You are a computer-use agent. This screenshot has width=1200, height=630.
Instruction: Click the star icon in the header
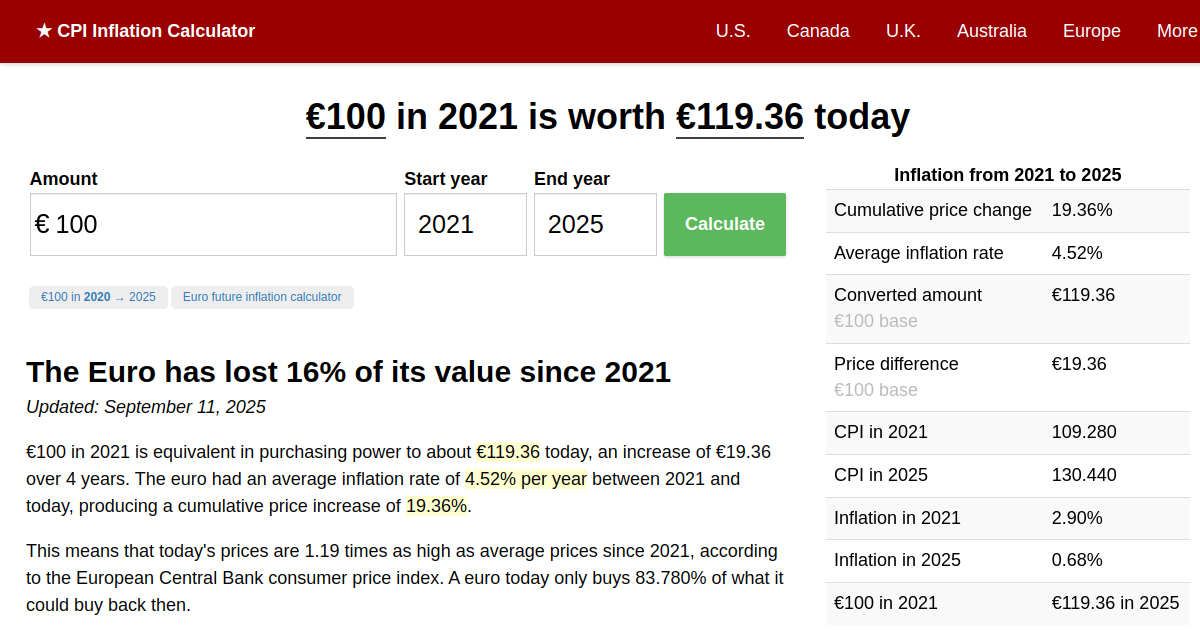click(42, 31)
